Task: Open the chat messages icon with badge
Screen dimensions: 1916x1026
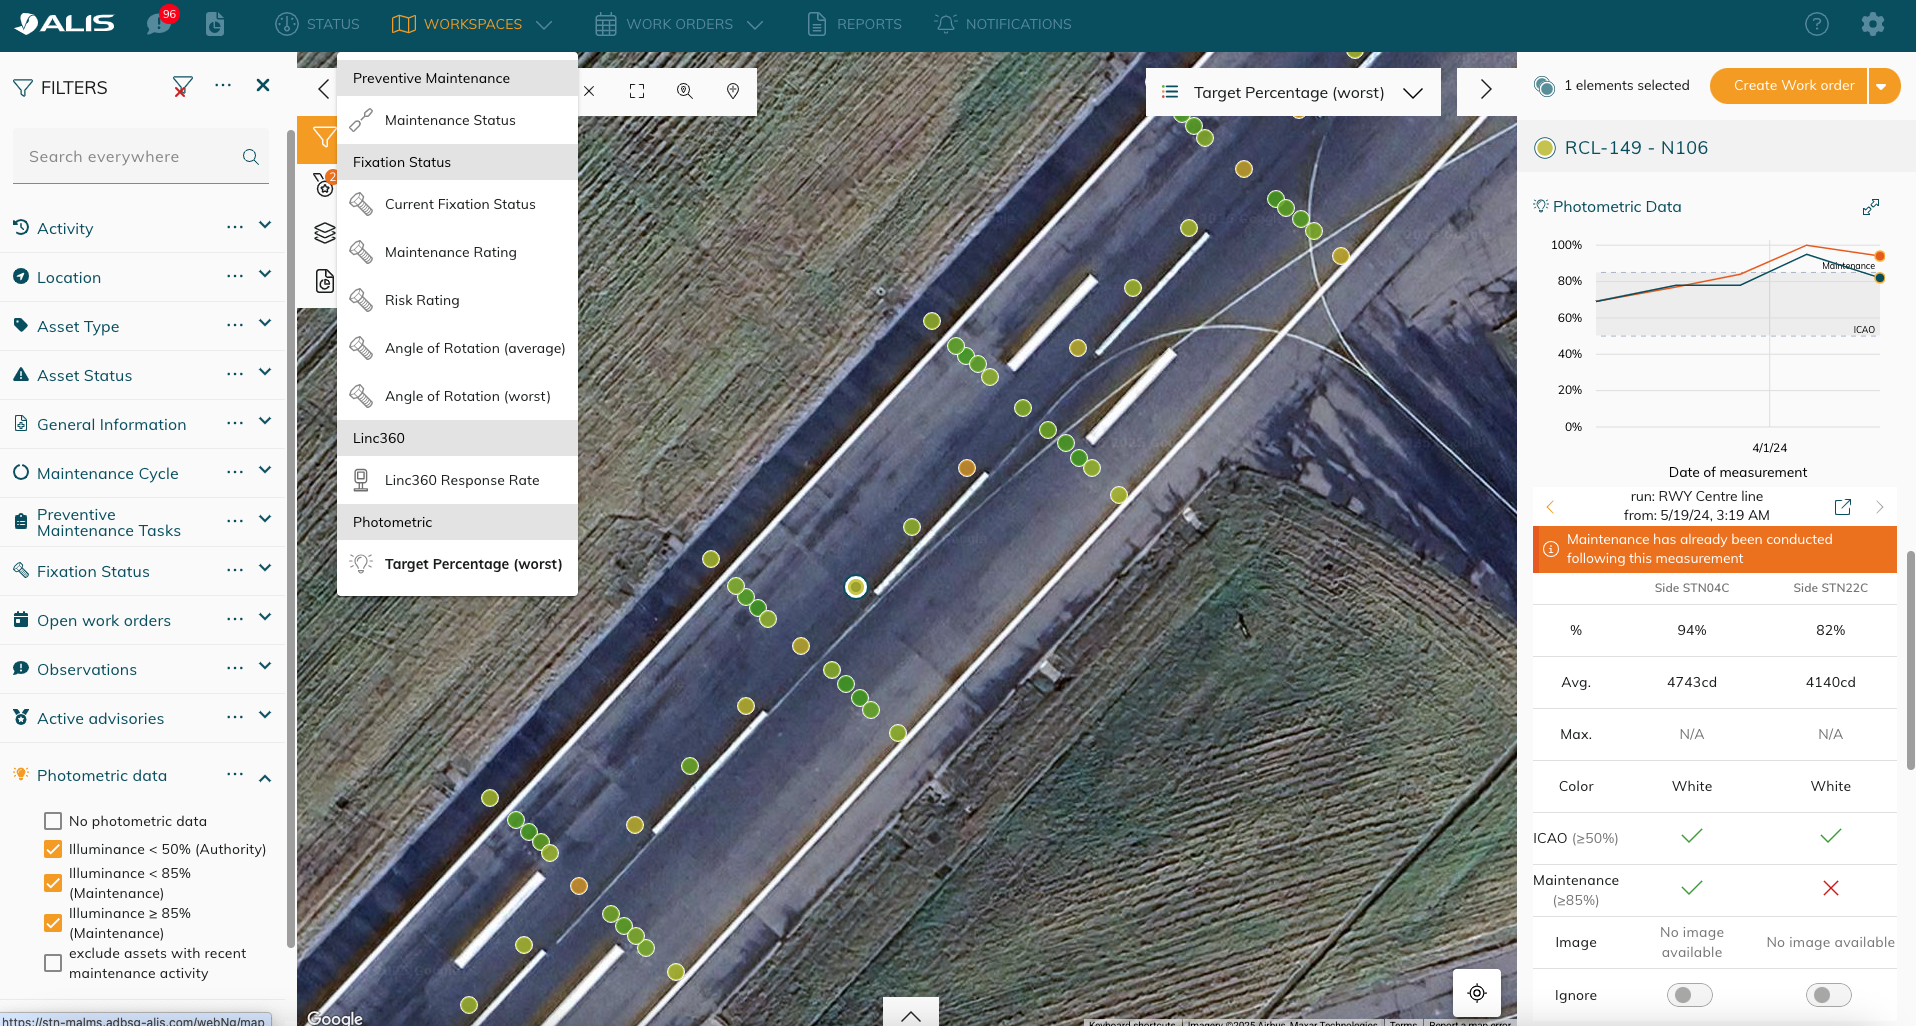Action: pyautogui.click(x=159, y=23)
